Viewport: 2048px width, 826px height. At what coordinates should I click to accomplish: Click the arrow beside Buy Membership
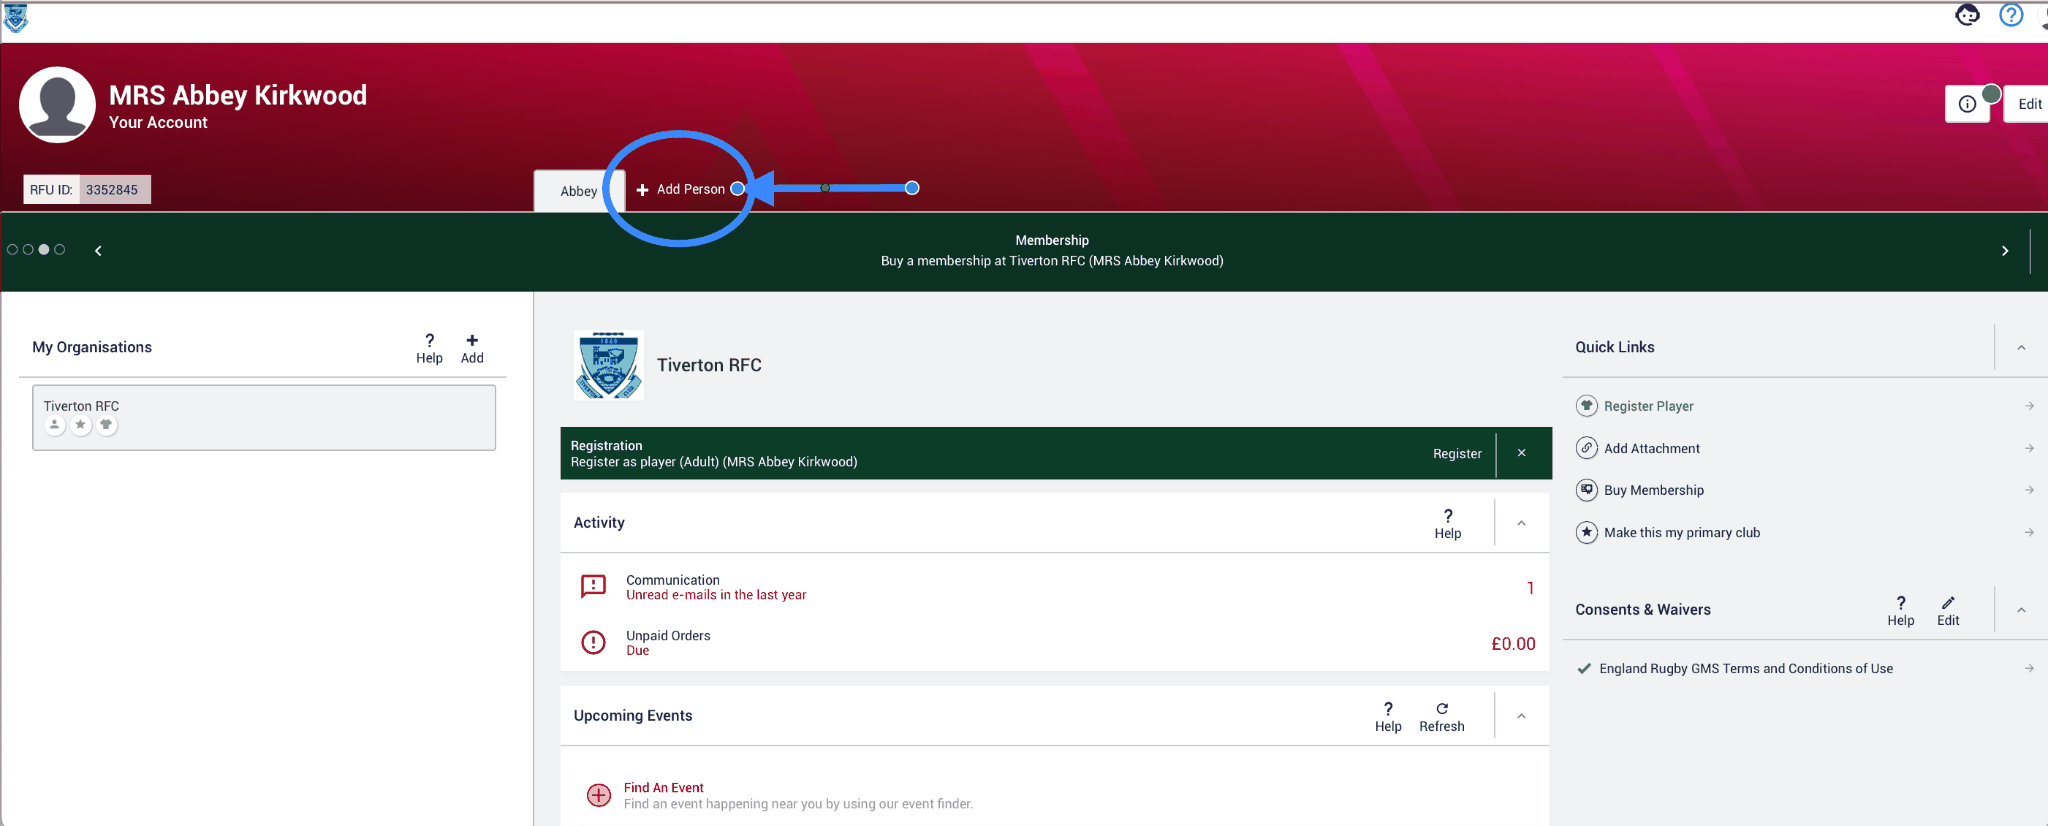click(x=2029, y=490)
